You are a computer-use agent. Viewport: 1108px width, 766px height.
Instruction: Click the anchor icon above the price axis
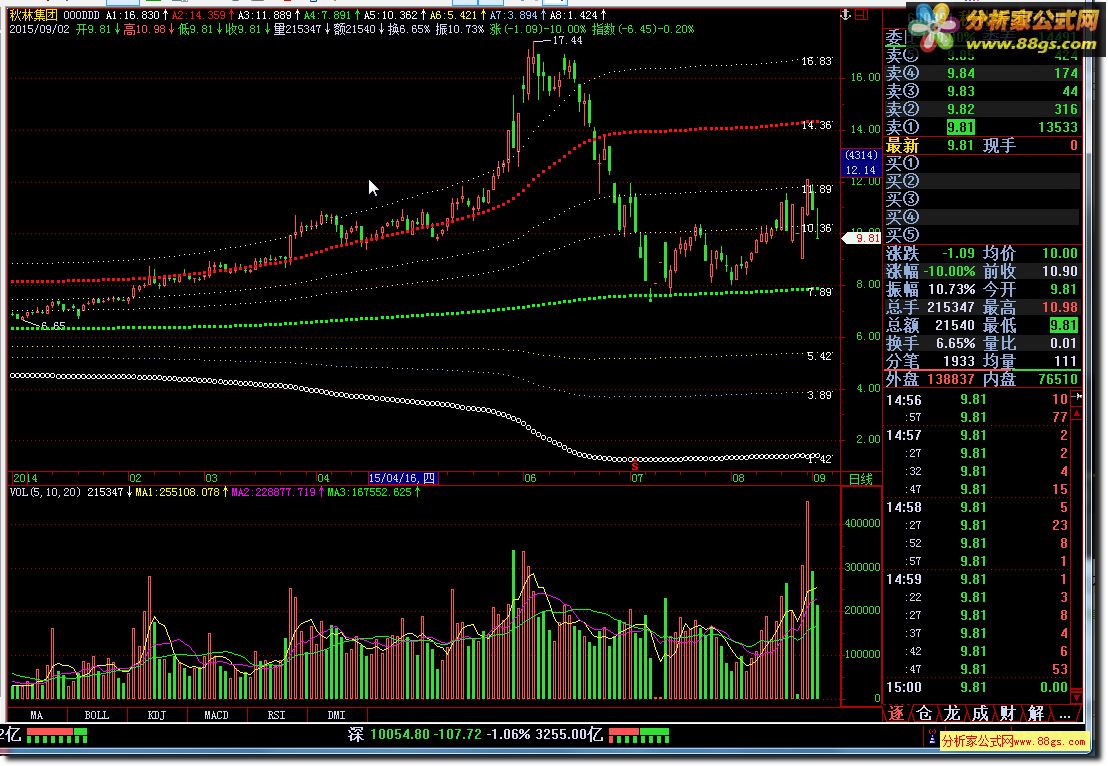(845, 15)
